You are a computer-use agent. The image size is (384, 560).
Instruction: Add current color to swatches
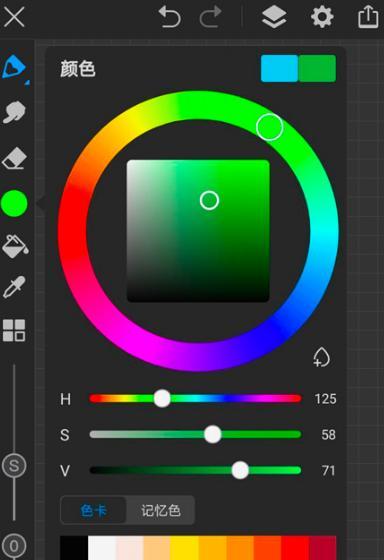pos(321,357)
